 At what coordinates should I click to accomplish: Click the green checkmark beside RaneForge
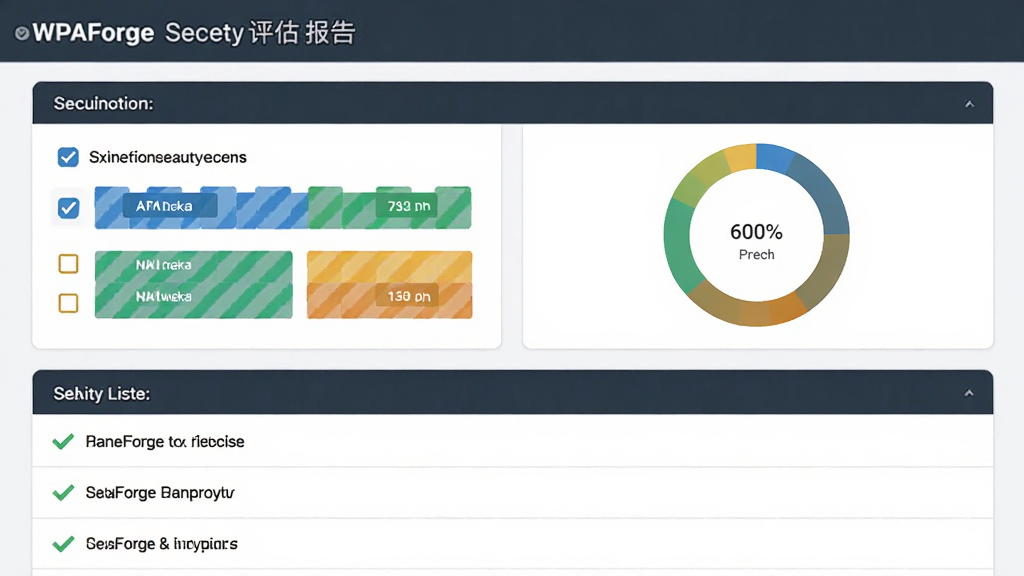coord(63,442)
